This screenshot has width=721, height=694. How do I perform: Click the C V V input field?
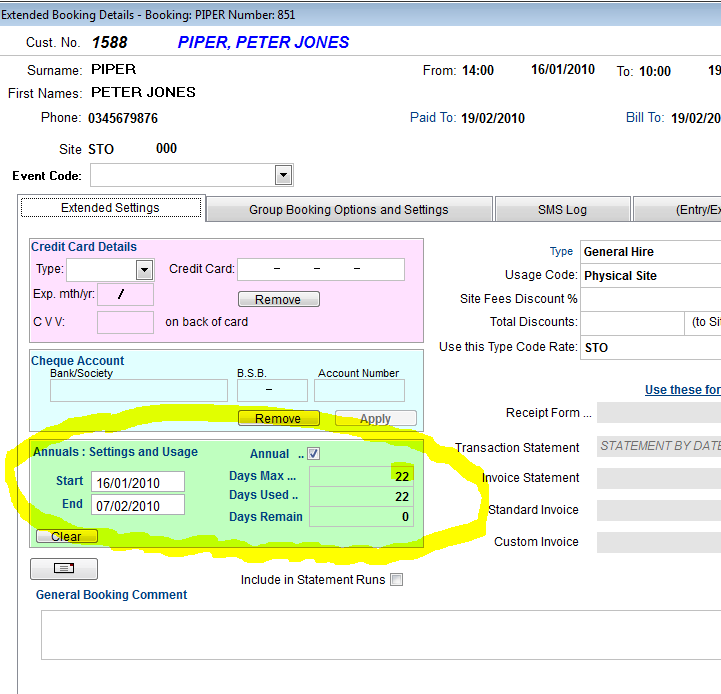pos(125,322)
